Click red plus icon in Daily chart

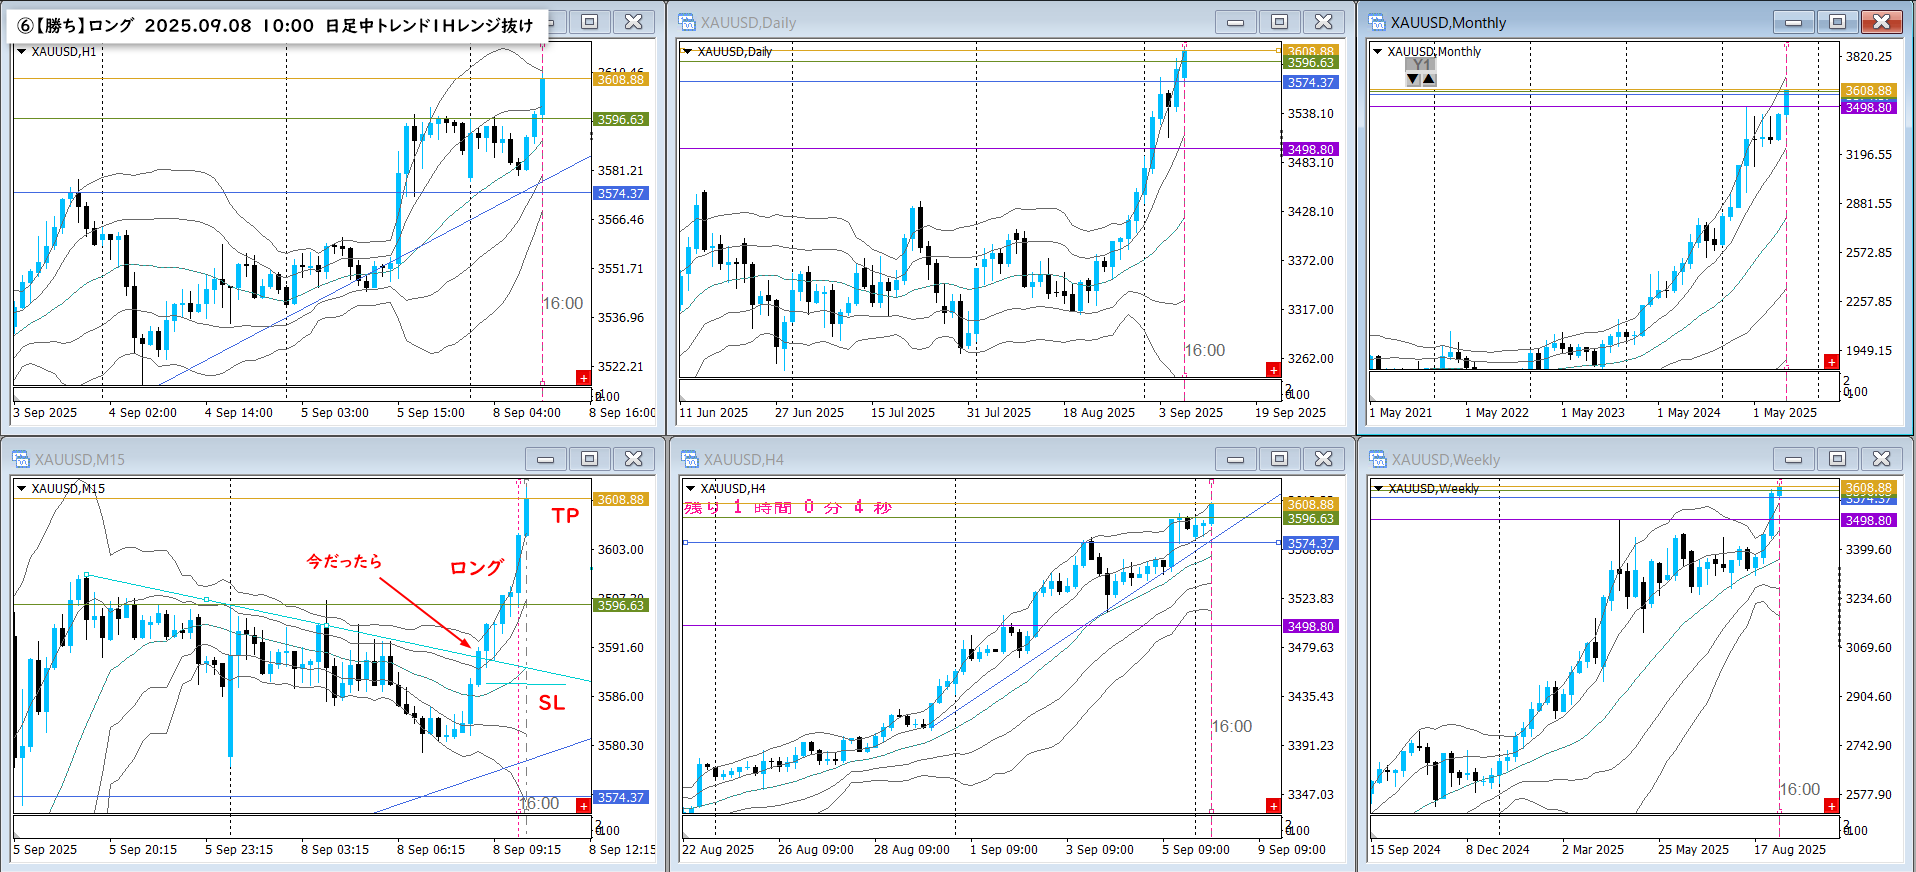pos(1273,370)
